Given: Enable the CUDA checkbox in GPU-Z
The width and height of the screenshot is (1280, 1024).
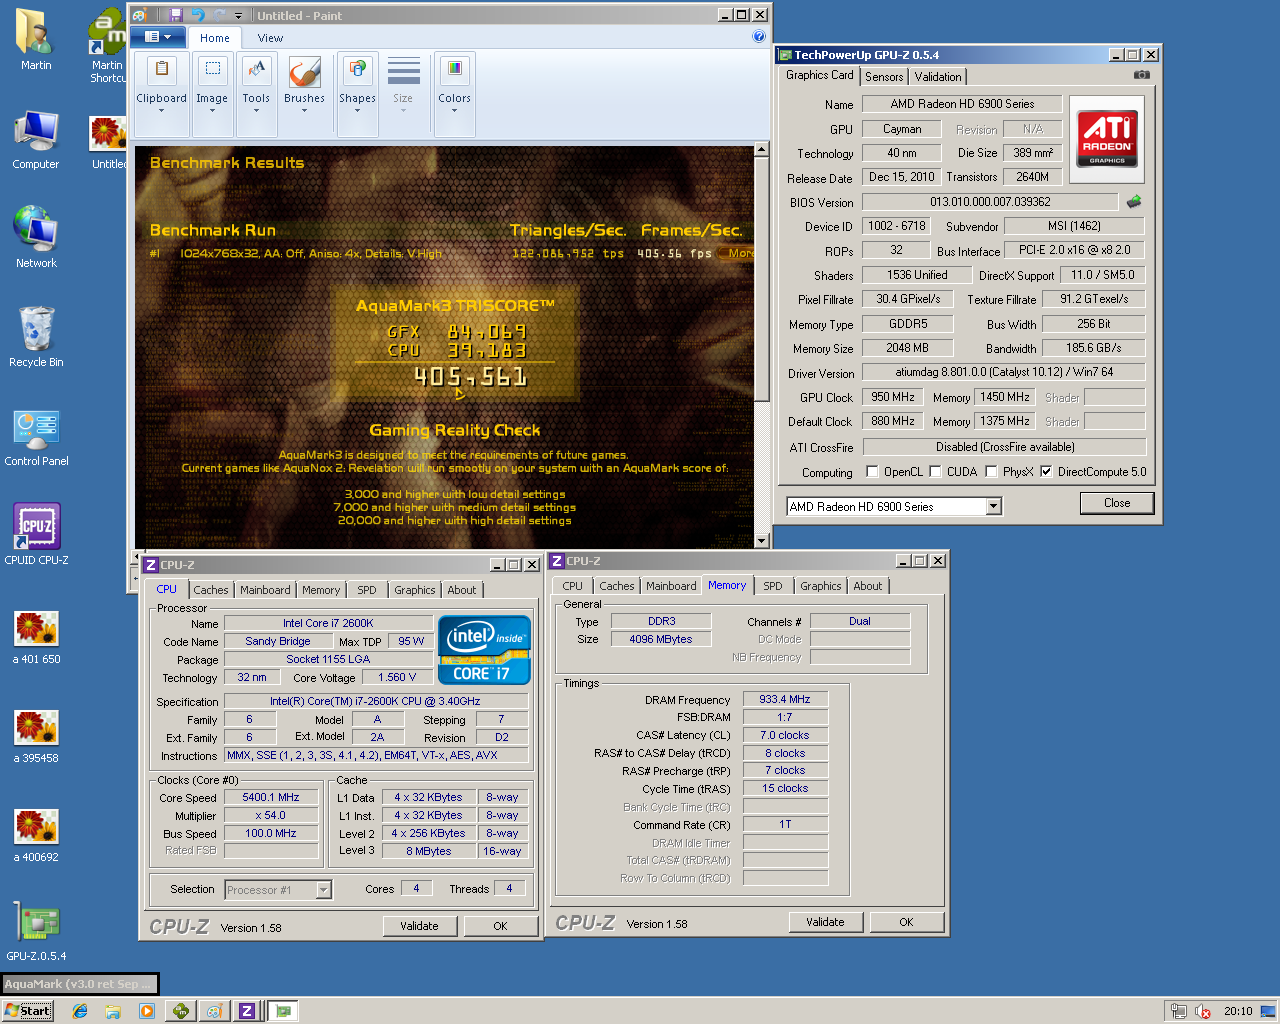Looking at the screenshot, I should [x=936, y=472].
